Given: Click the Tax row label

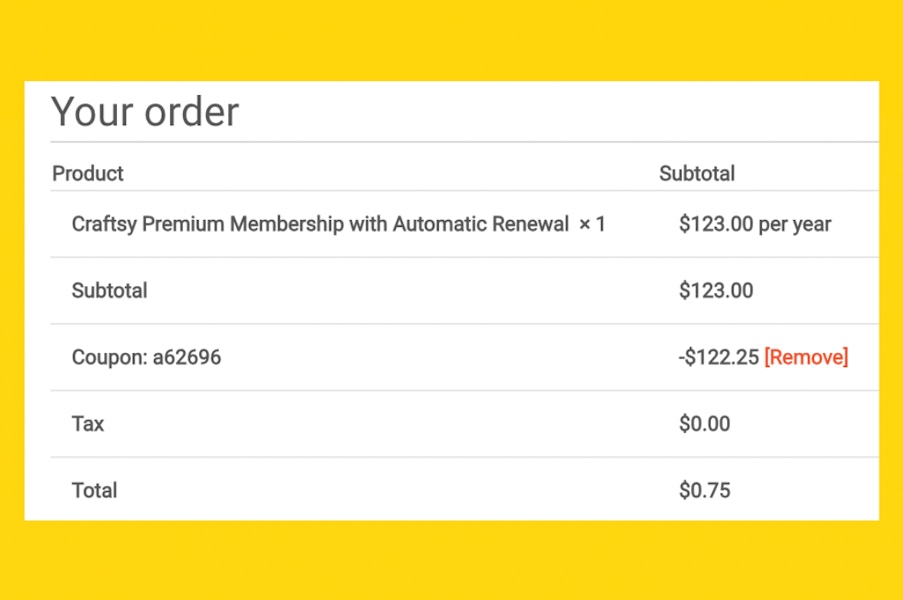Looking at the screenshot, I should pyautogui.click(x=88, y=424).
